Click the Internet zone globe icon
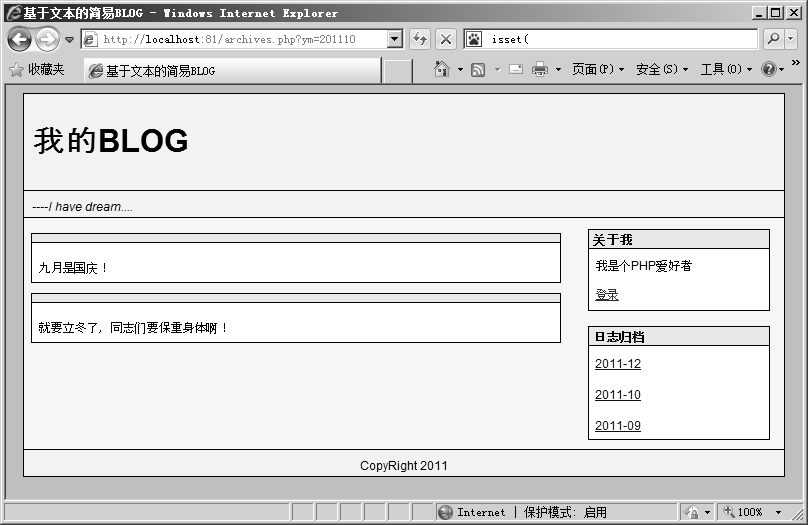 pos(445,512)
